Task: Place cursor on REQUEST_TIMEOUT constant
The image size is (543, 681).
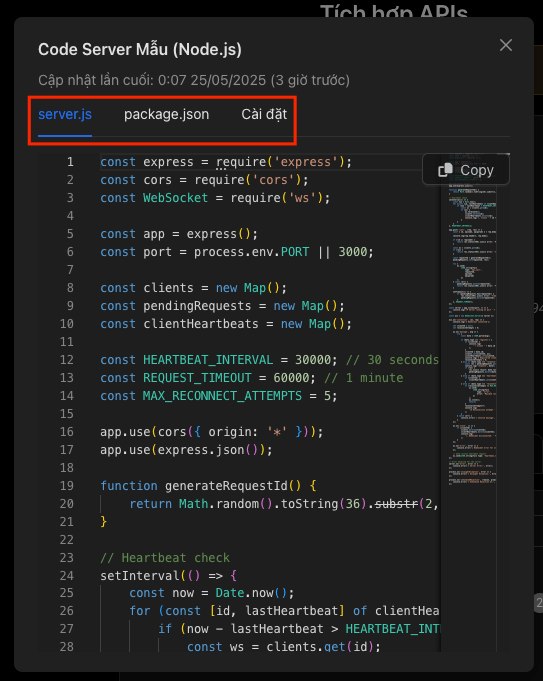Action: pyautogui.click(x=197, y=378)
